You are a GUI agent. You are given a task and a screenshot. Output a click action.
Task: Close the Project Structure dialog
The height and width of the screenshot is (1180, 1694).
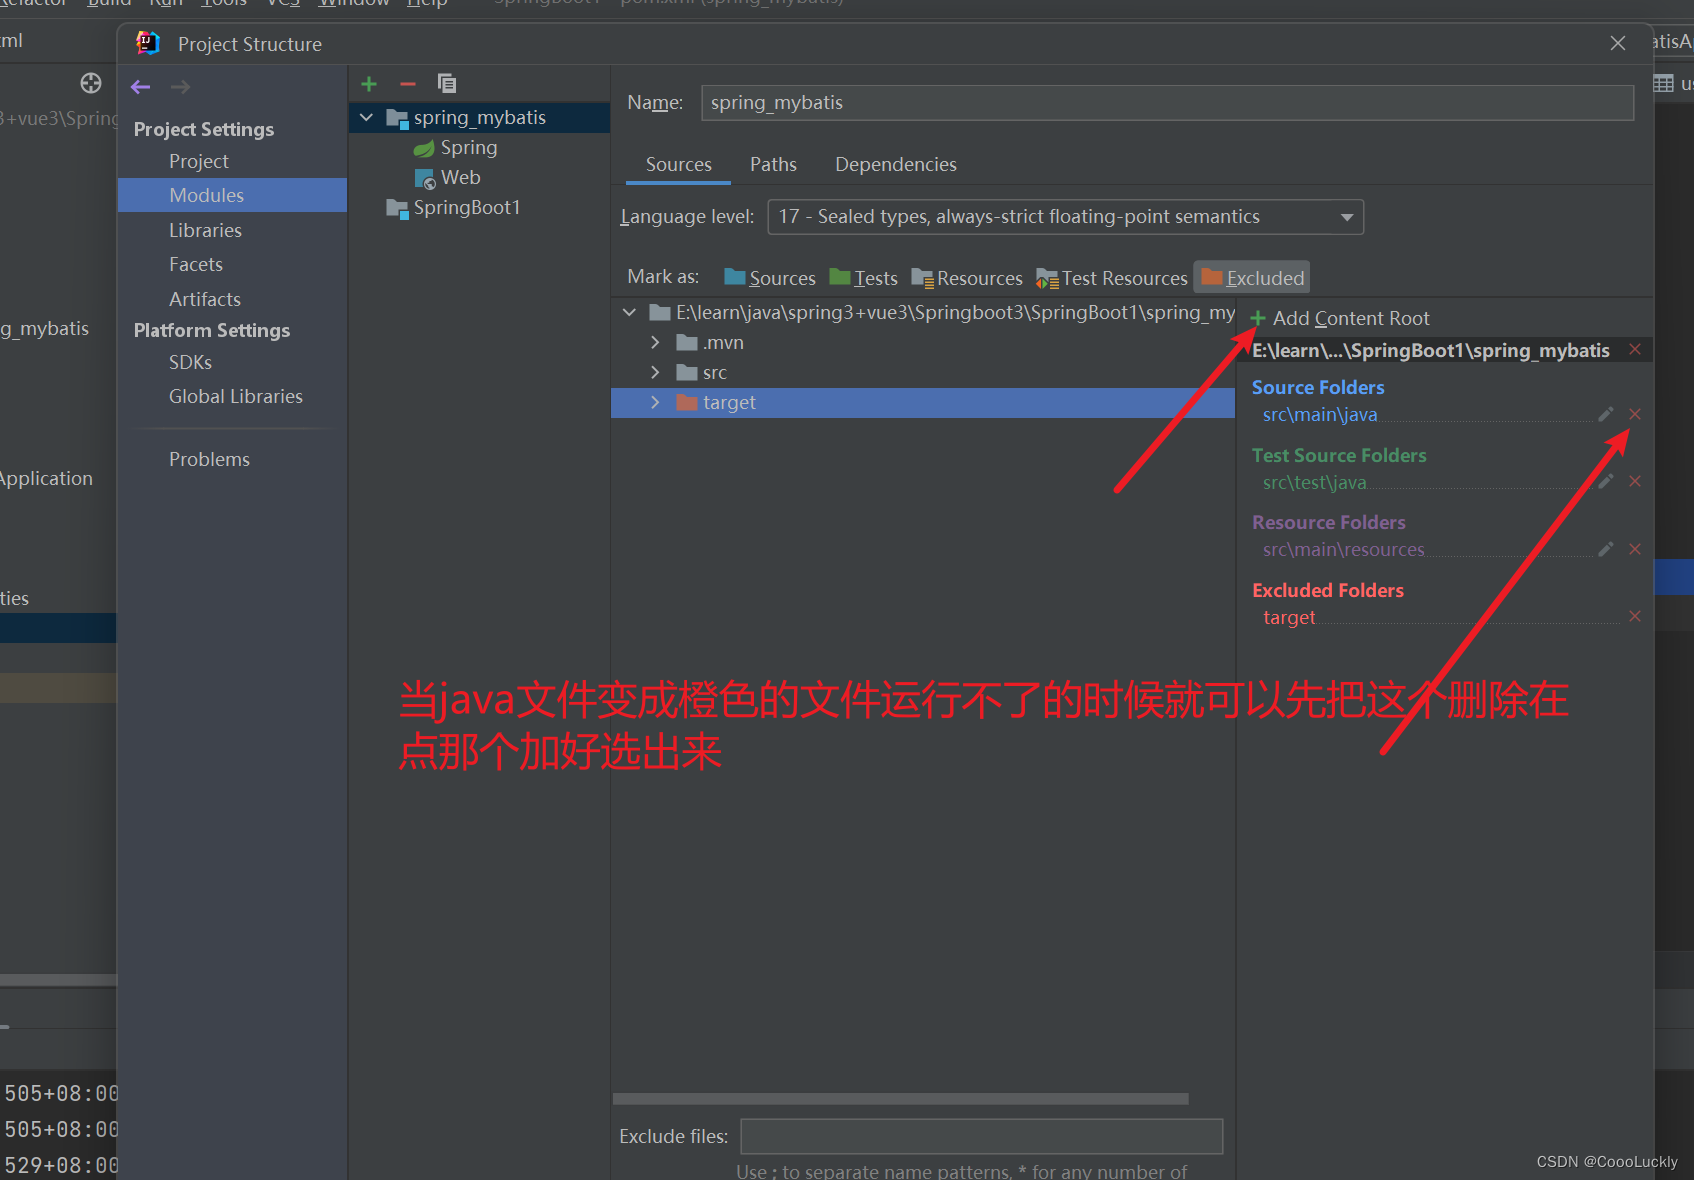(x=1618, y=43)
